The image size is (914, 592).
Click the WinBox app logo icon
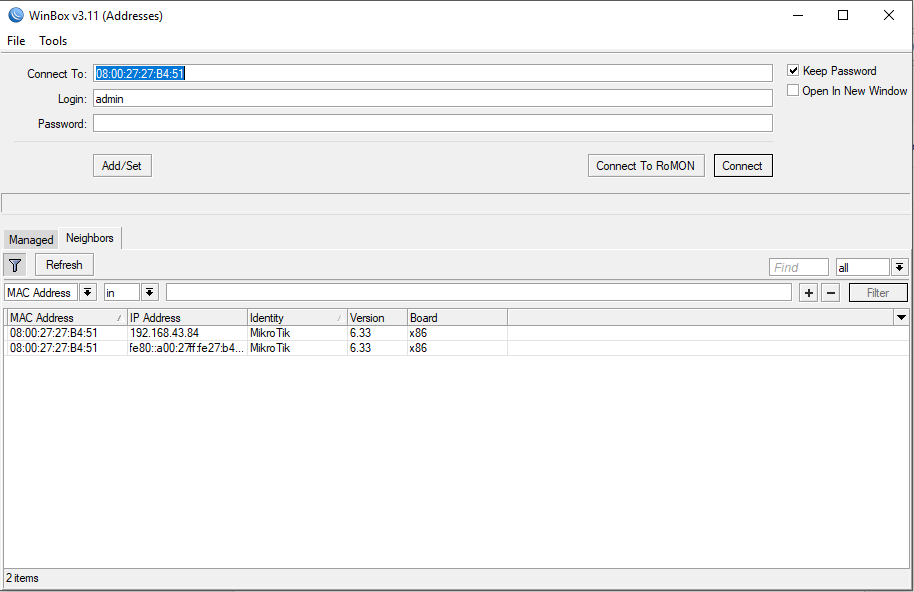[x=16, y=15]
